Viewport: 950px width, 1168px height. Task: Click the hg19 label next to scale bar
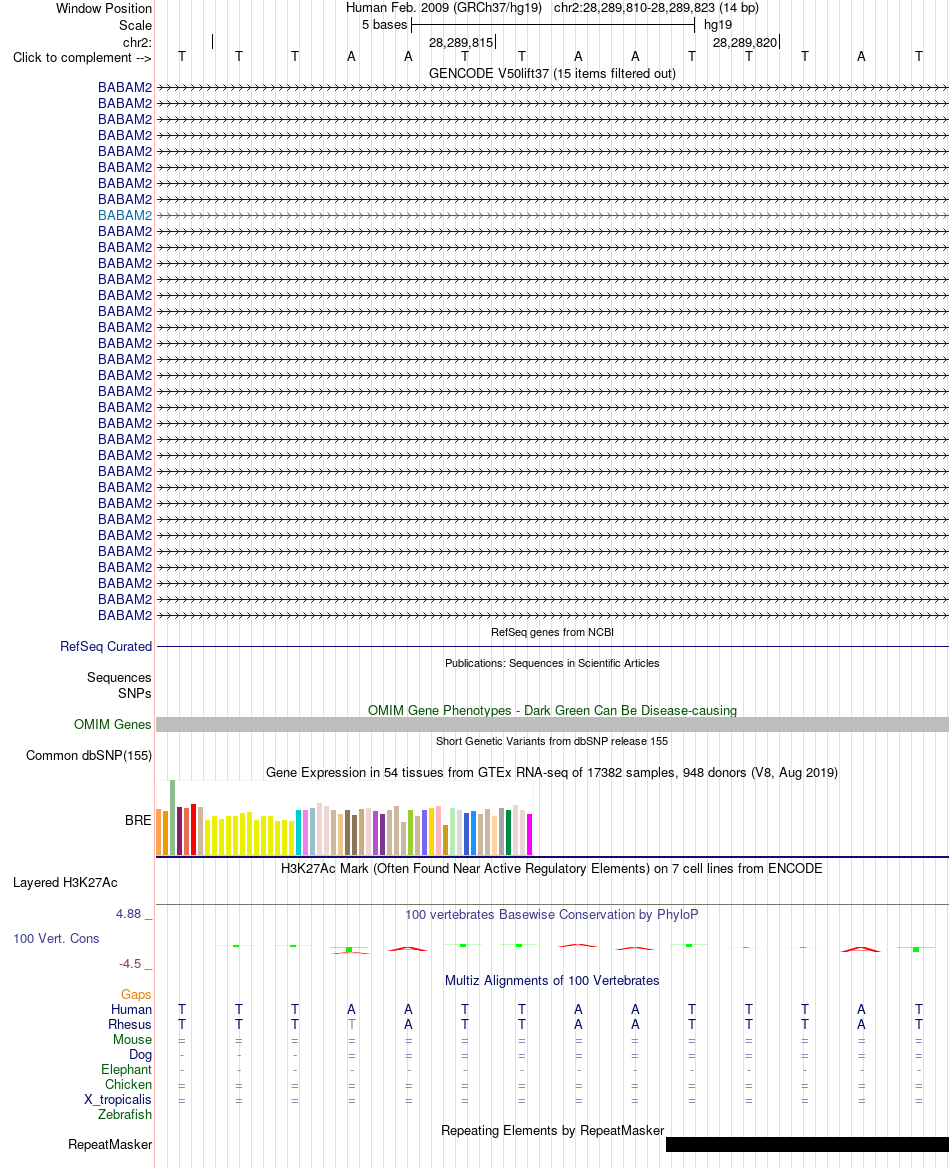(x=718, y=25)
